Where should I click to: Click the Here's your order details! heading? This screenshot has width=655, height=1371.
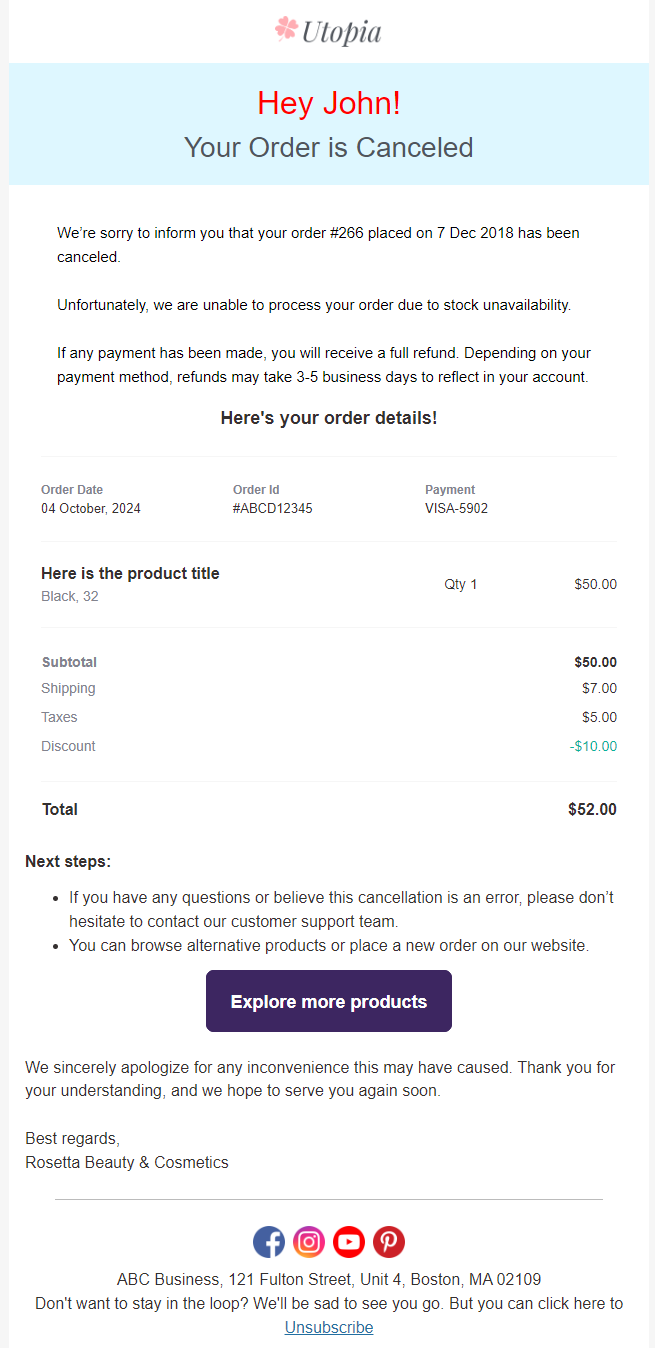(329, 418)
